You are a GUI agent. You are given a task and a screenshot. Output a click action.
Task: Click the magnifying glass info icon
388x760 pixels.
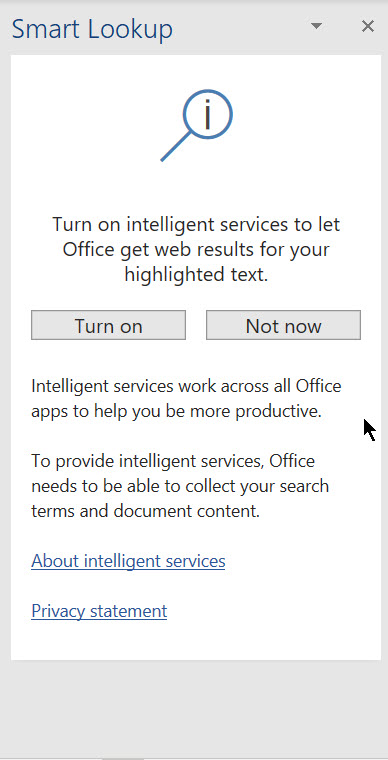tap(197, 125)
